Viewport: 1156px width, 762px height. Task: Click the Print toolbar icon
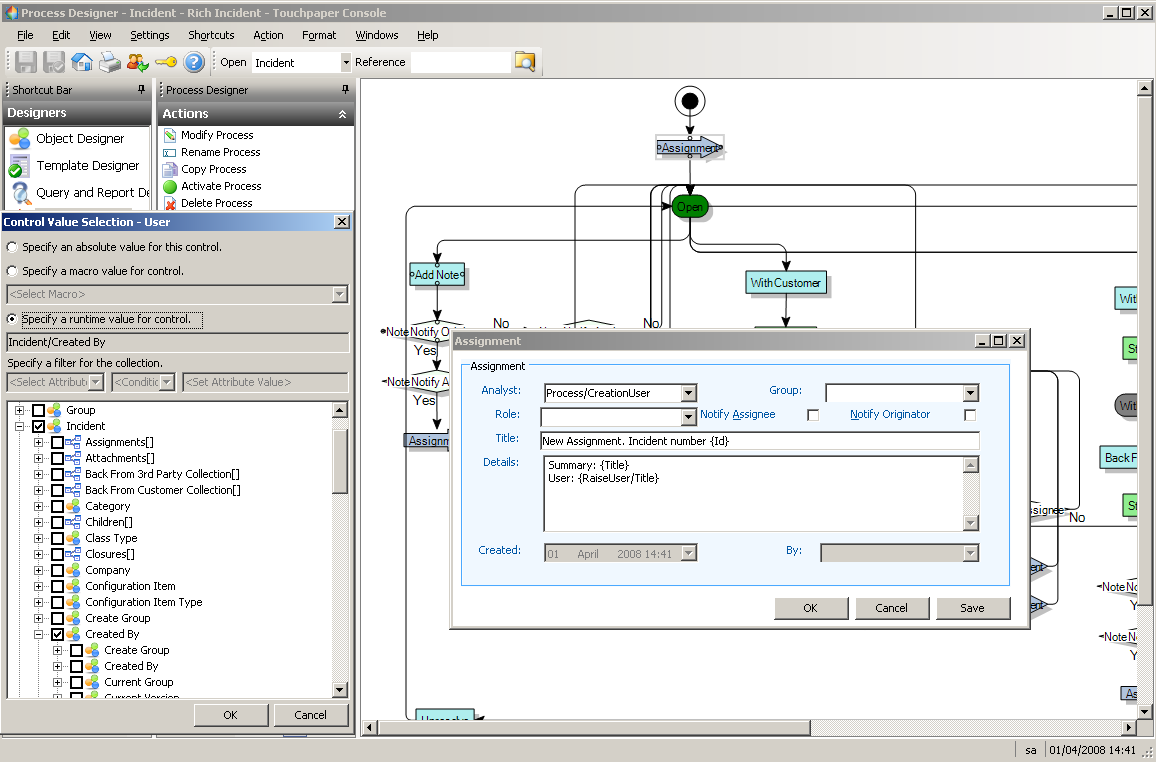click(x=110, y=62)
